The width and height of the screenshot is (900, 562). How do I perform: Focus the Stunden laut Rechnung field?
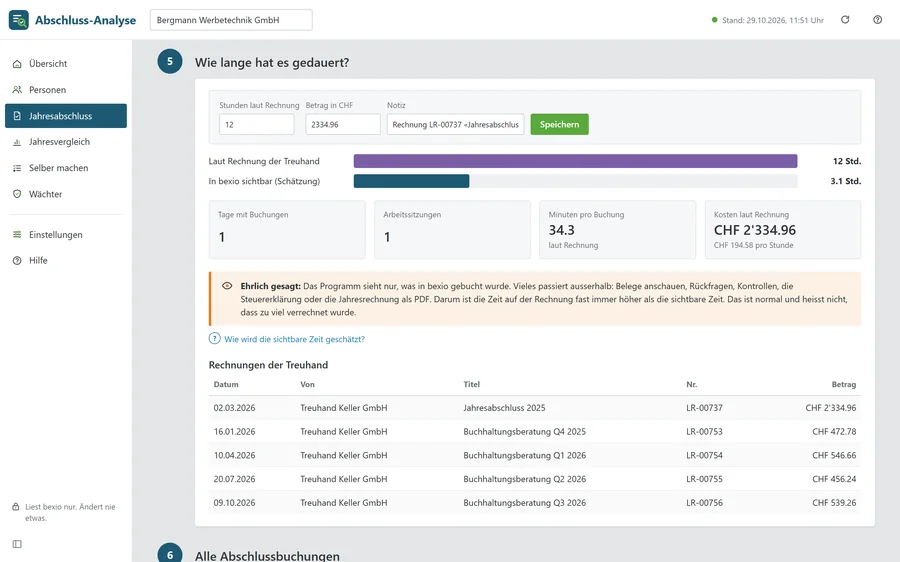pos(257,125)
